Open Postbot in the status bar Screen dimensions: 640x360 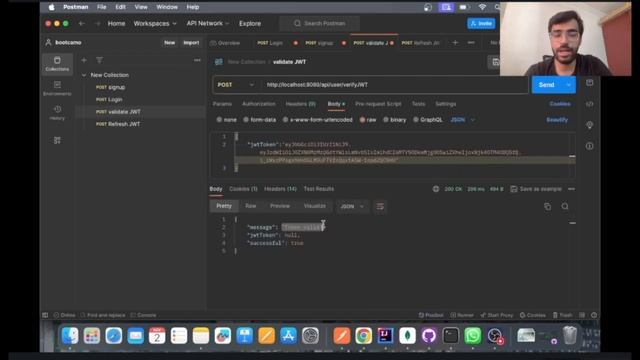[x=431, y=315]
